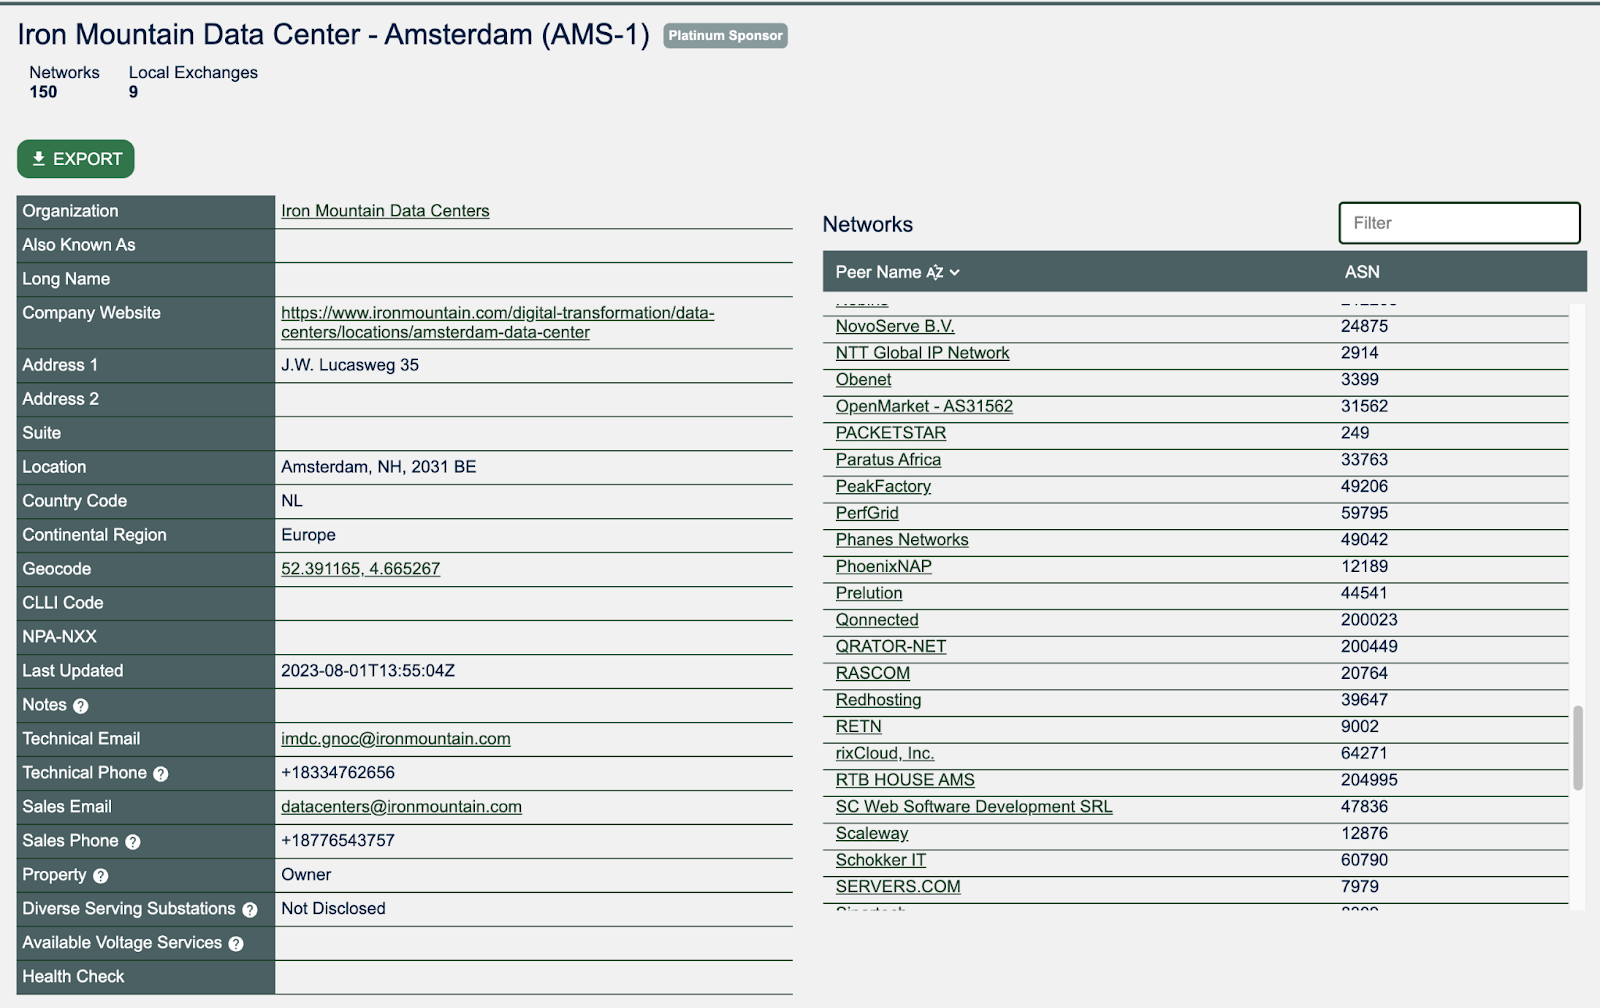Screen dimensions: 1600x1008
Task: Open RETN network link
Action: 859,726
